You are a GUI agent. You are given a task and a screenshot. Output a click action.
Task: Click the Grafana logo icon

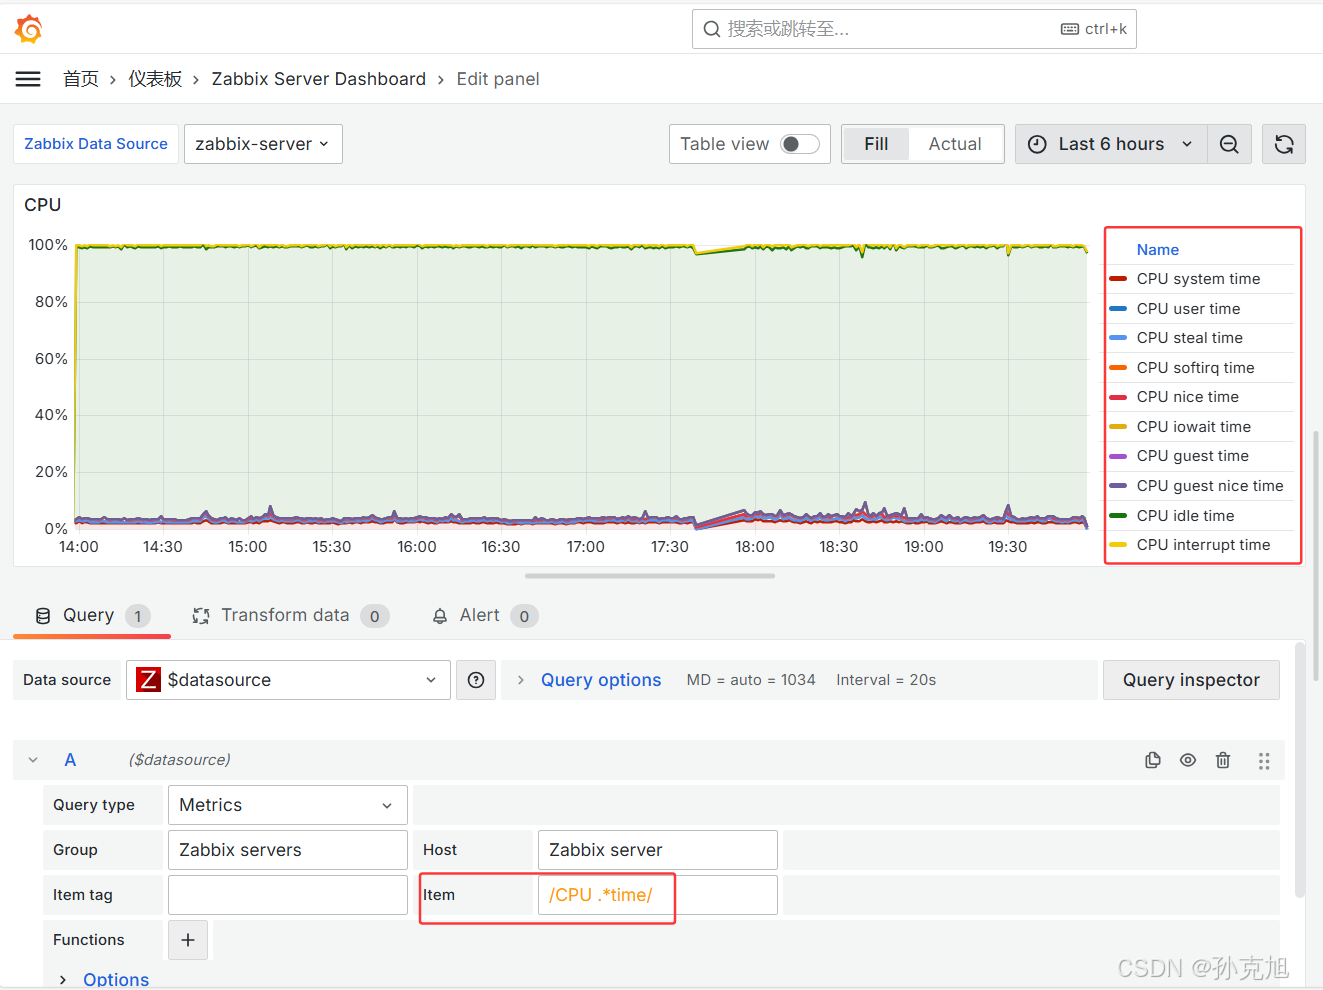29,29
